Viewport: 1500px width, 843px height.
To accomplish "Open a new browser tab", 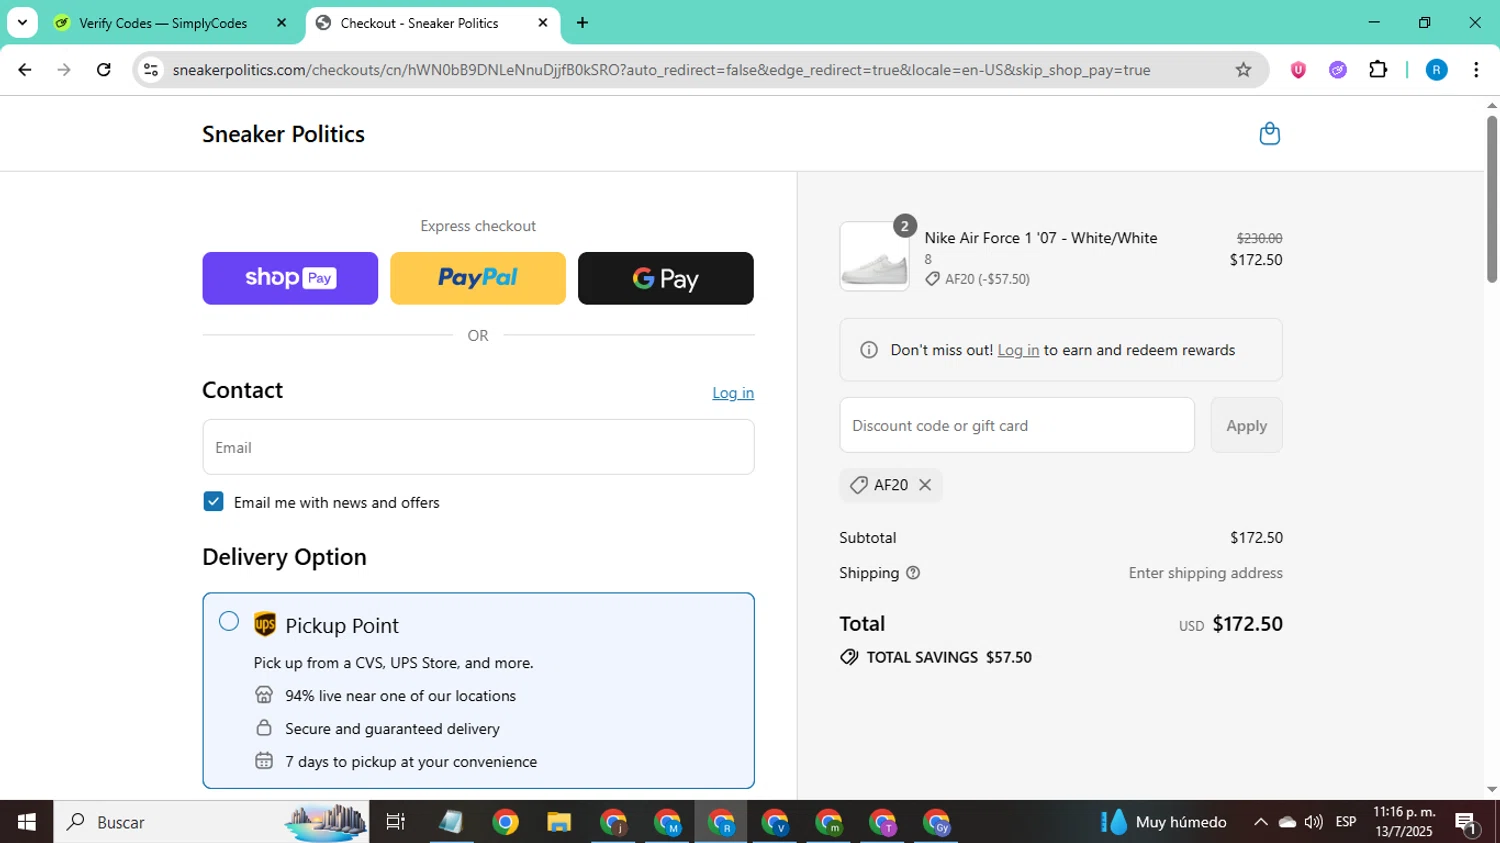I will pos(582,23).
